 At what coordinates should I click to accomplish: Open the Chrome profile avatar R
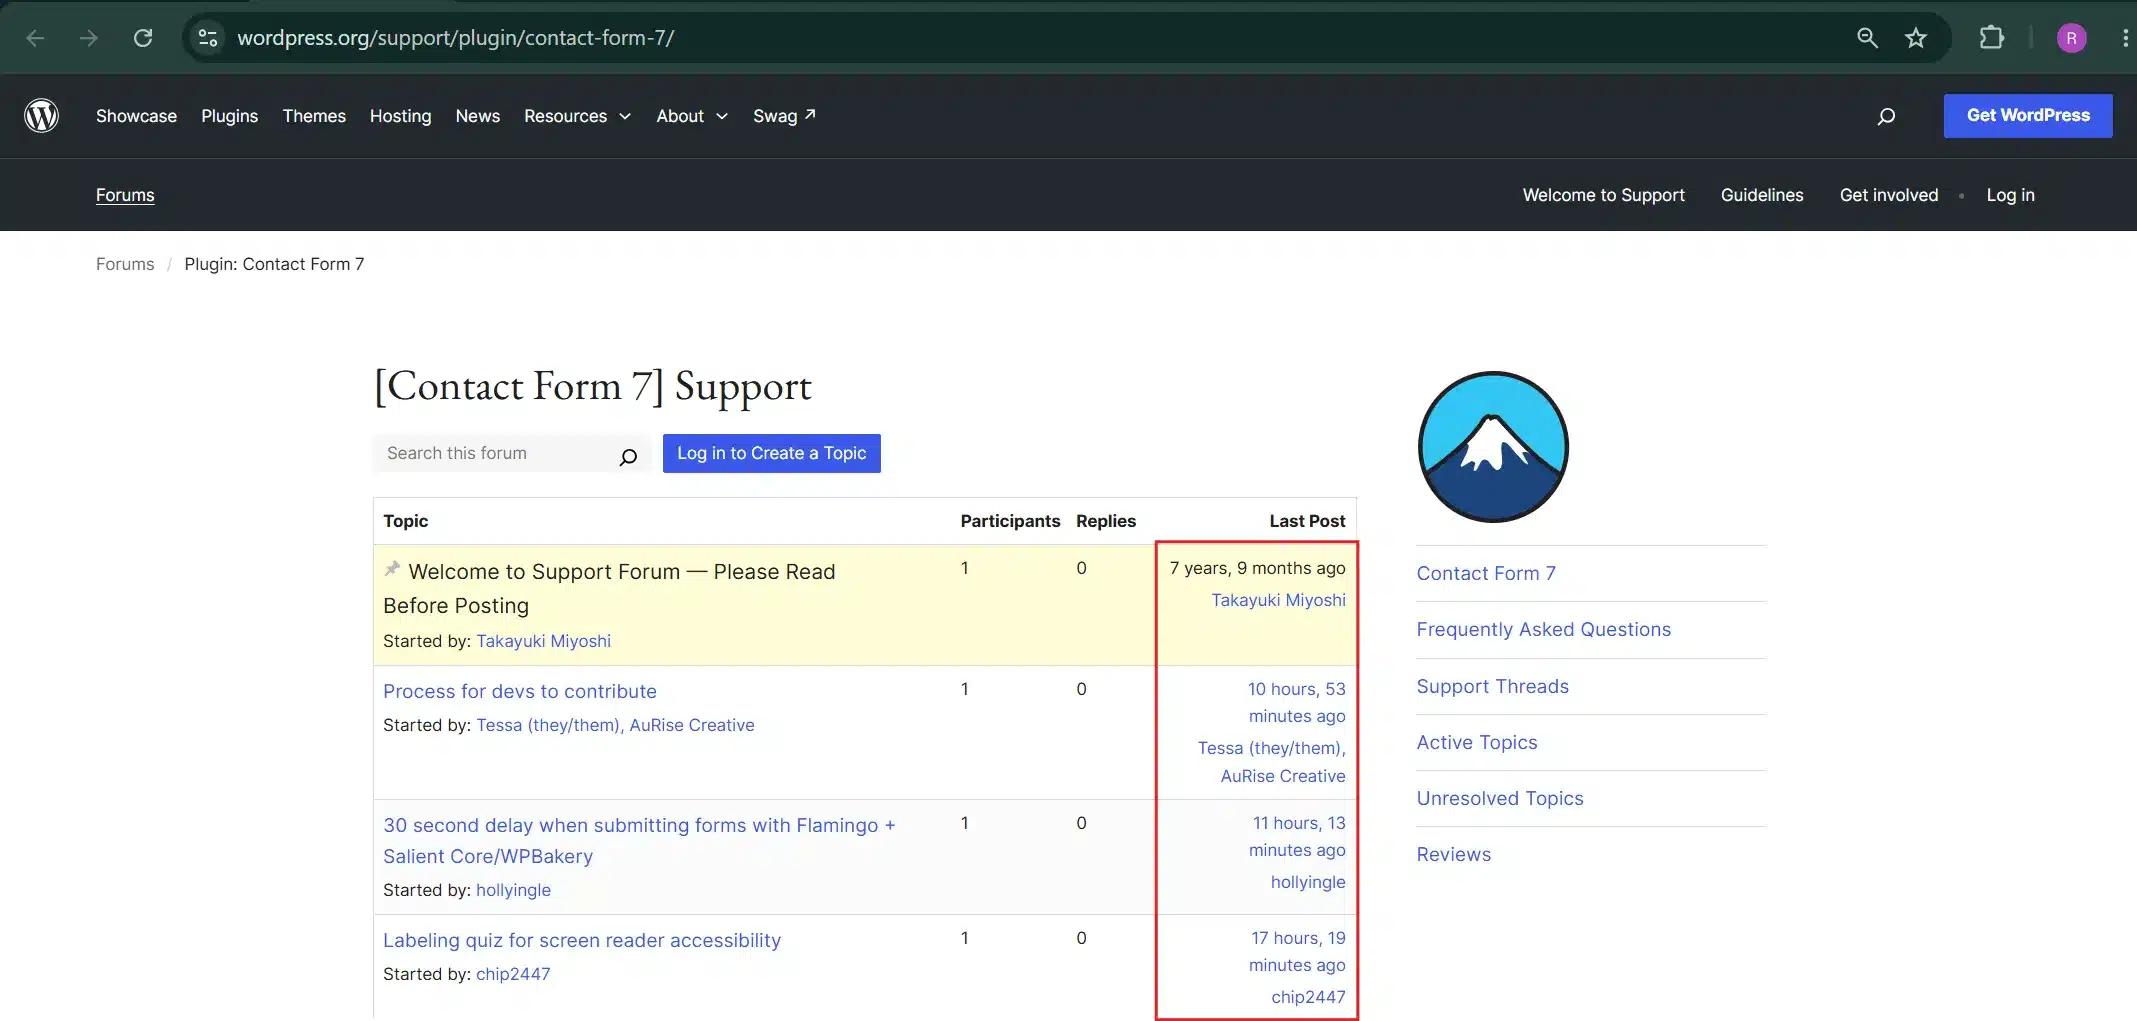coord(2071,38)
